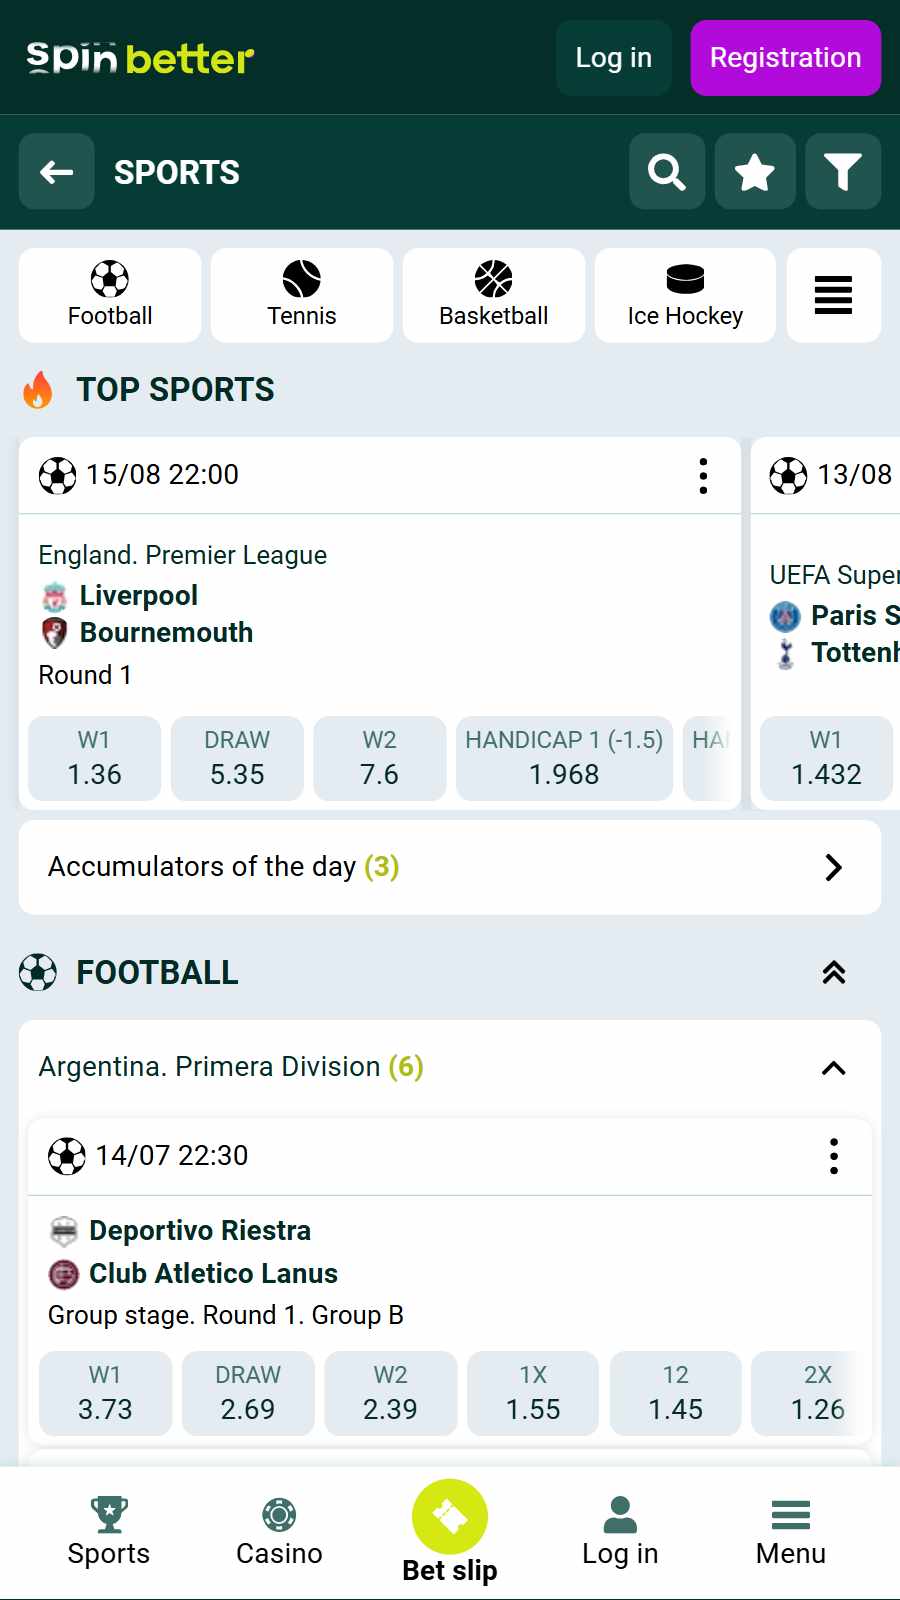Open favorites with the star icon
Image resolution: width=900 pixels, height=1600 pixels.
click(x=755, y=172)
